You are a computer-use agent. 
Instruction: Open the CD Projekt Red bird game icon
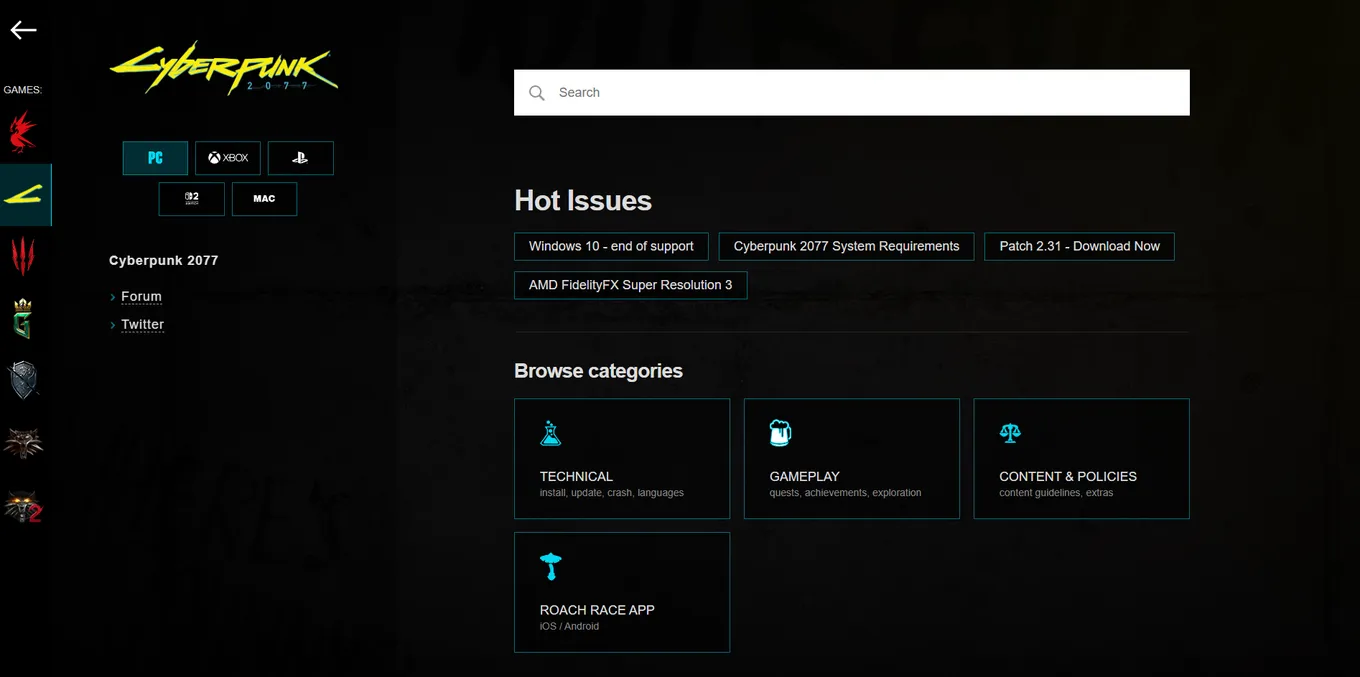coord(22,132)
